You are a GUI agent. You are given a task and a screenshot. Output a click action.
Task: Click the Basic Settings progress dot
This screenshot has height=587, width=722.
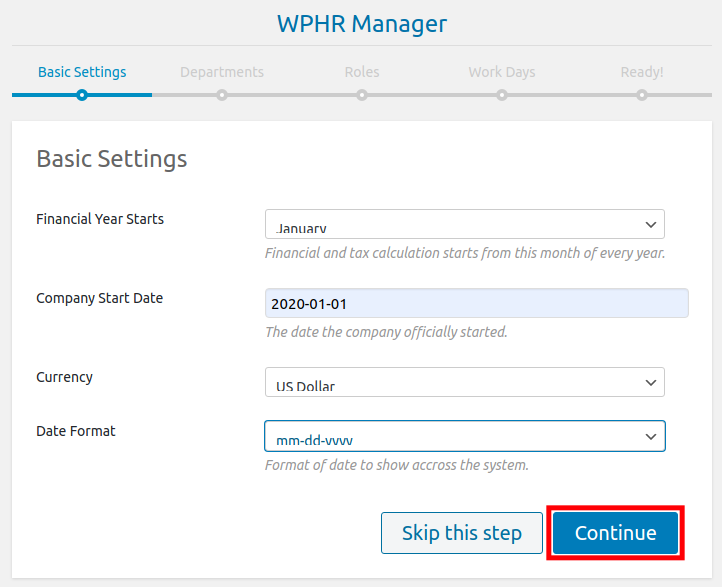pyautogui.click(x=82, y=95)
